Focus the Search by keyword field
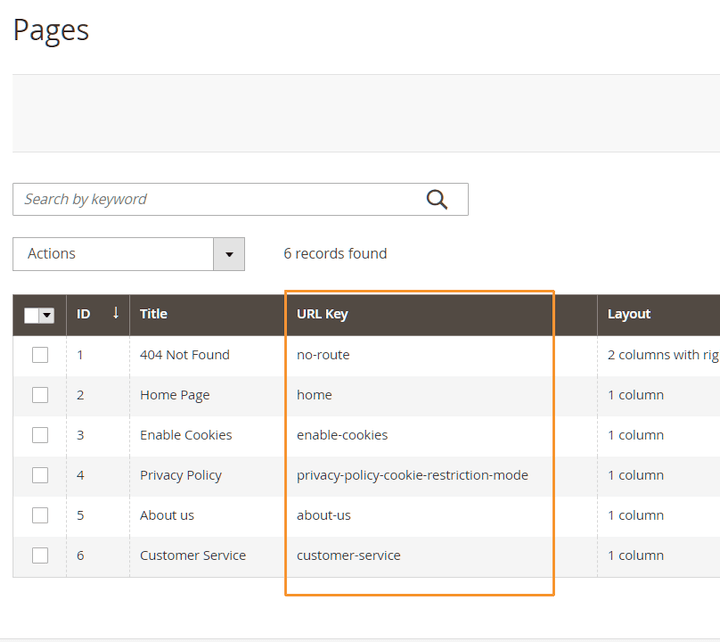 [240, 199]
